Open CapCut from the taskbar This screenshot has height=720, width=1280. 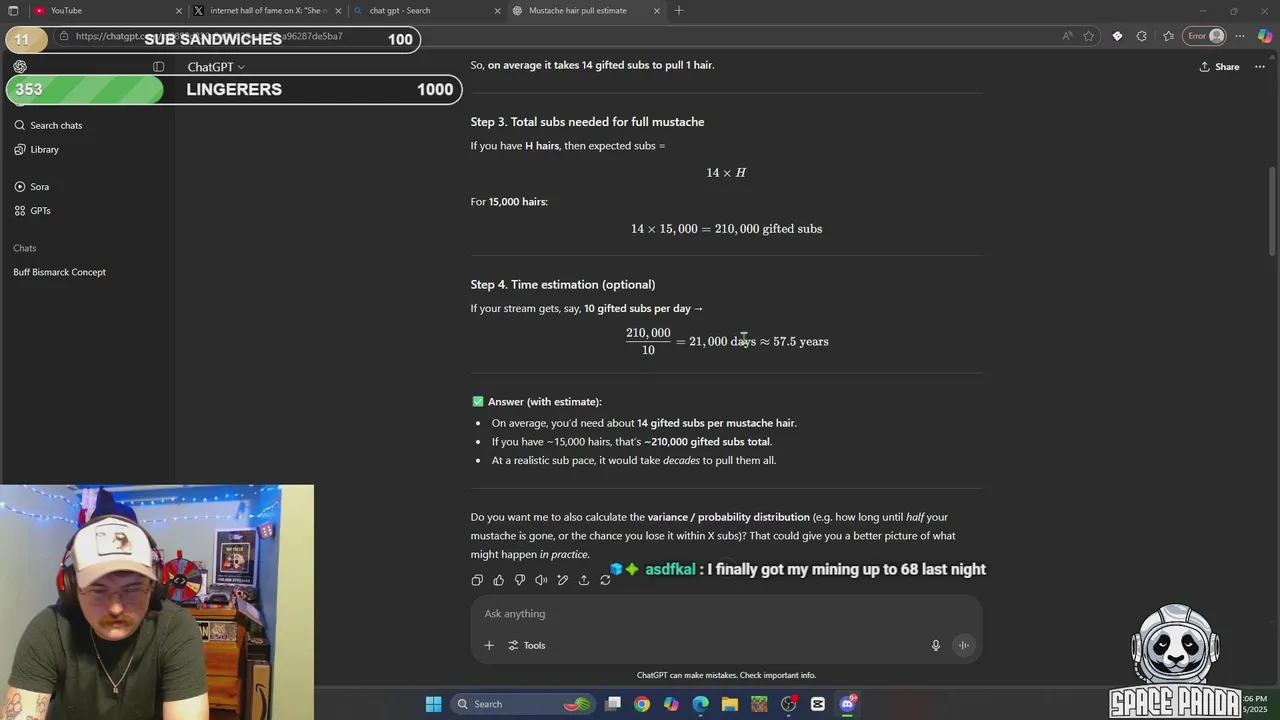pos(818,704)
